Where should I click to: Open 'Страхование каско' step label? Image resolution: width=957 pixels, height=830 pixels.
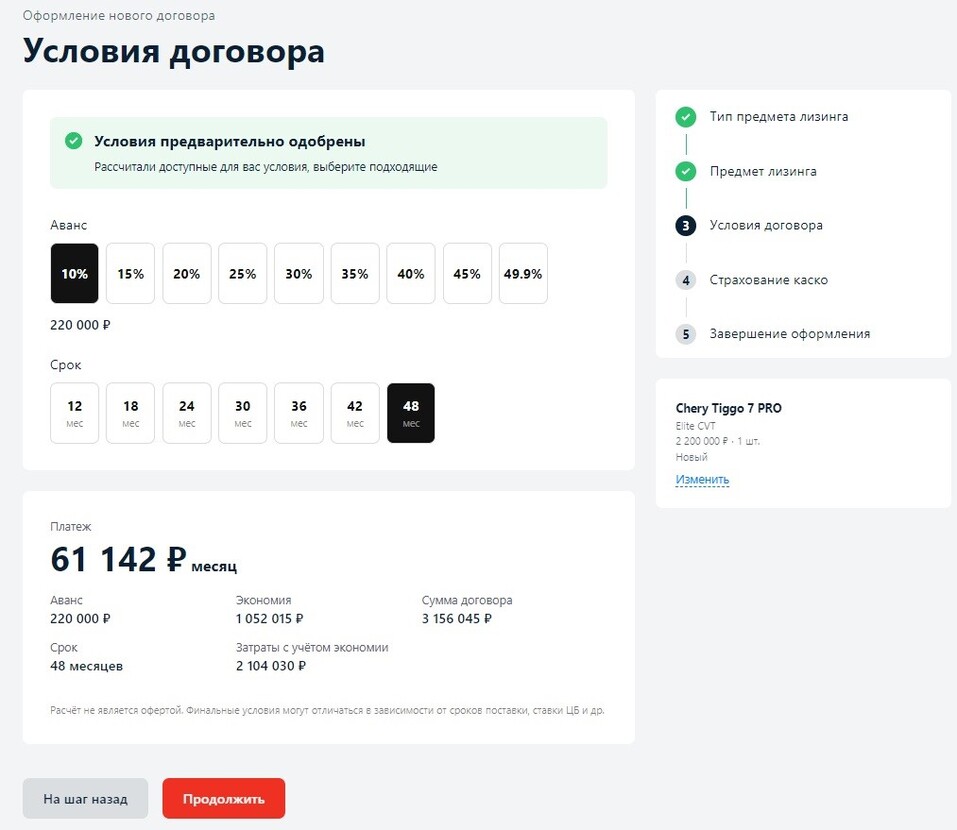768,280
